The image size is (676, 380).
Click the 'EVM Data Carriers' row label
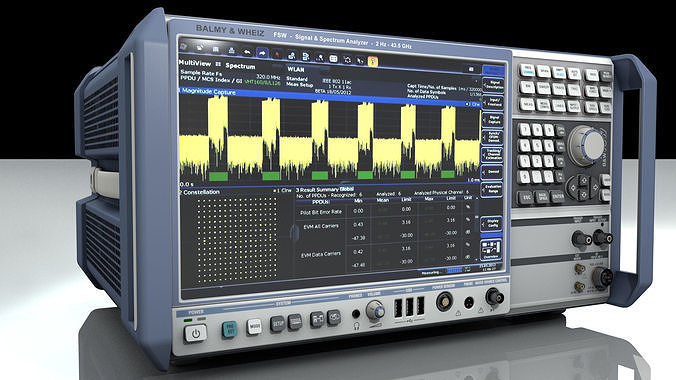click(x=321, y=254)
